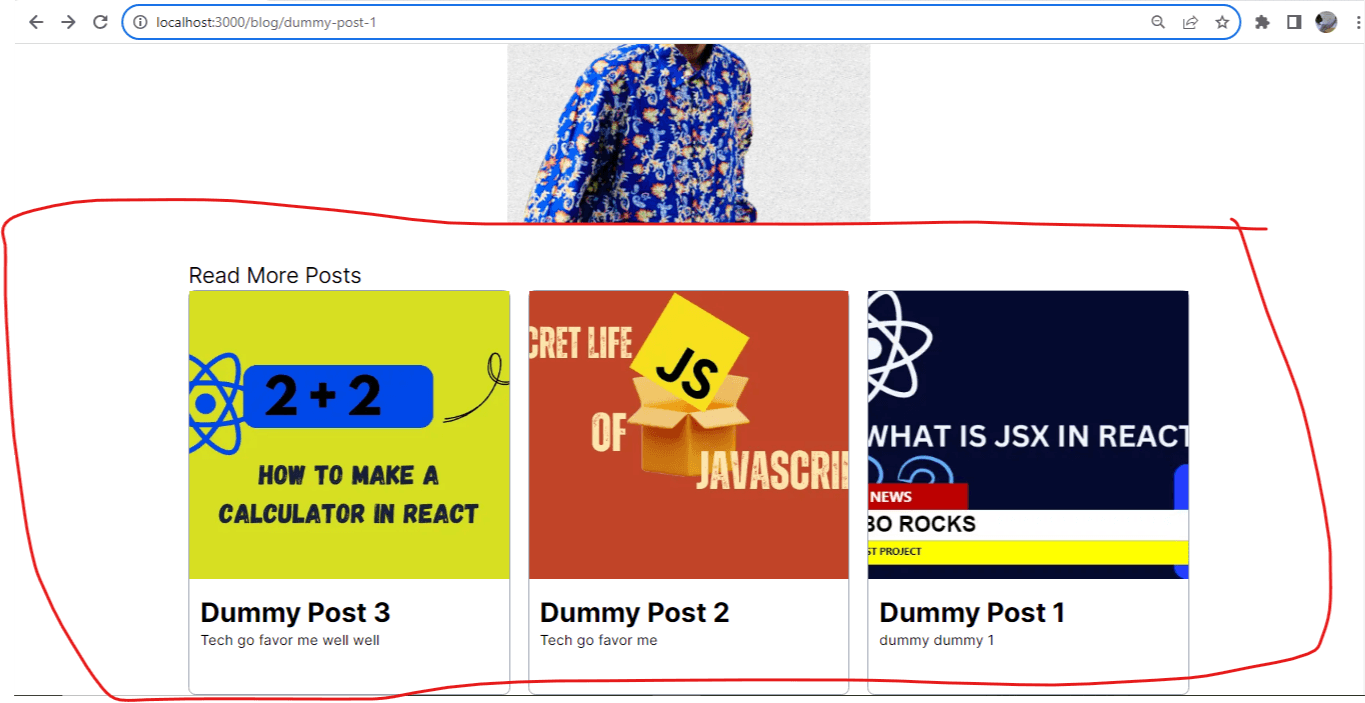Open the Dummy Post 2 link

pos(634,612)
